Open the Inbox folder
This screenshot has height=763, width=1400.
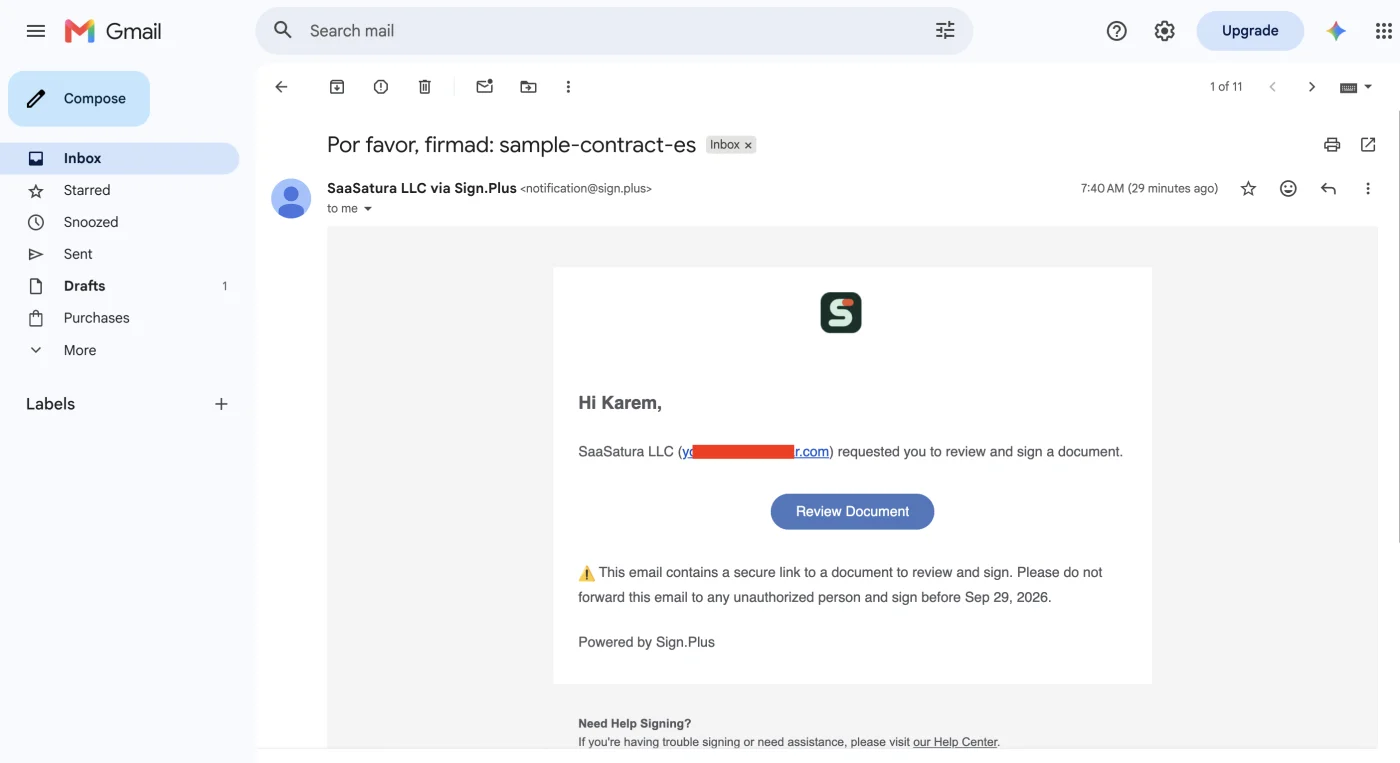[120, 158]
